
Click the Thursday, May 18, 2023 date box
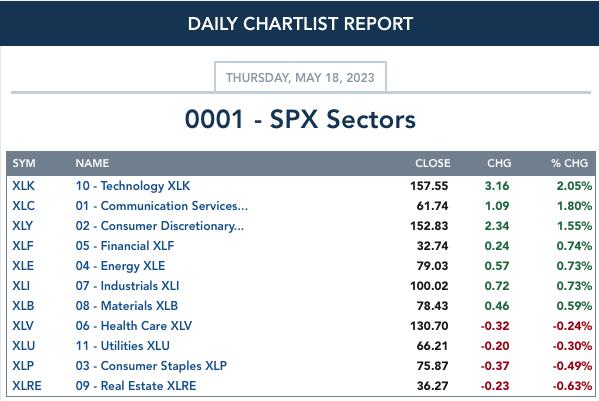coord(300,77)
